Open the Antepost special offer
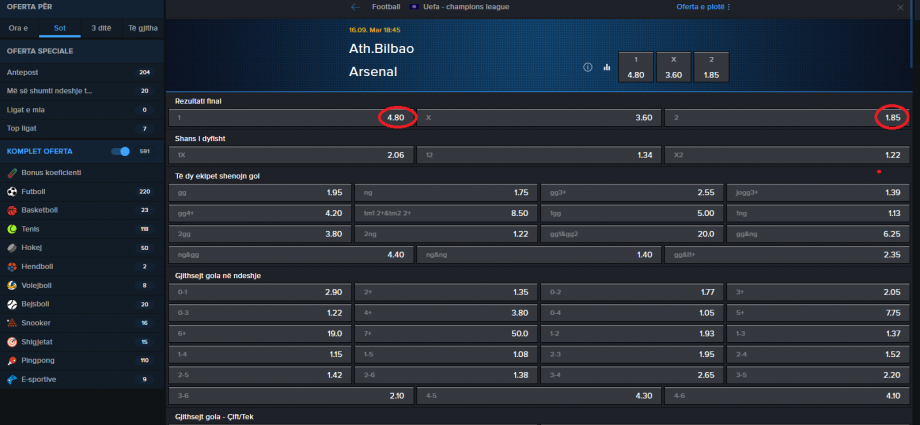Viewport: 920px width, 425px height. tap(82, 72)
